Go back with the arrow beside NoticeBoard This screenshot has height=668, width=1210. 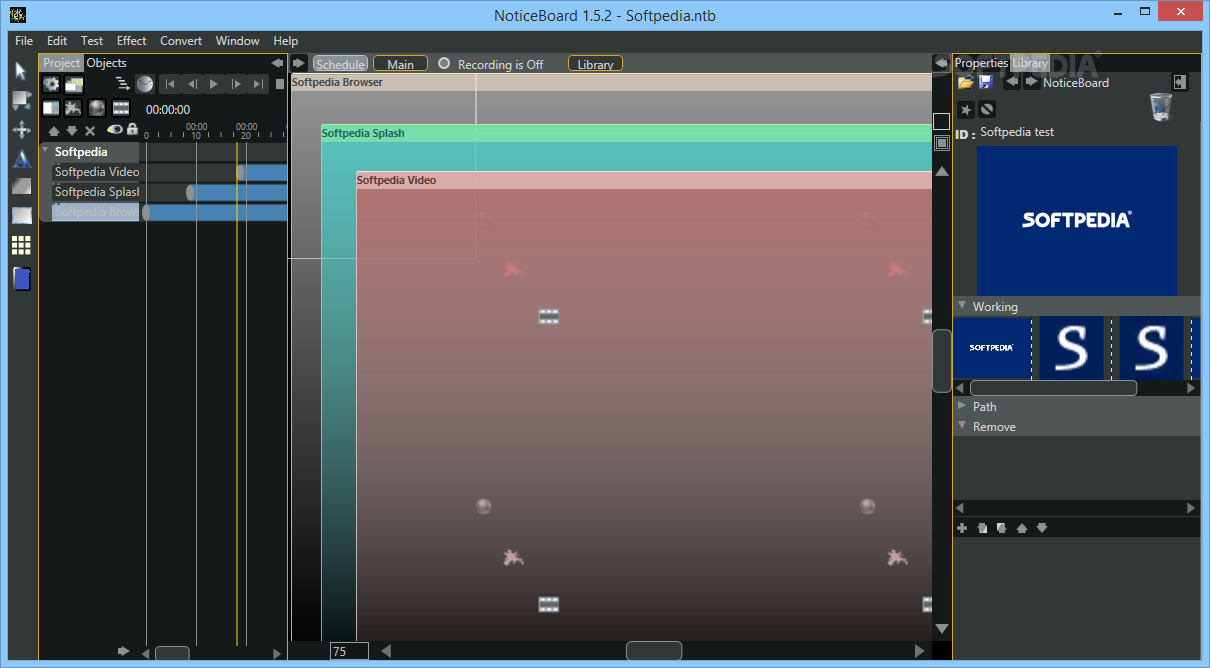tap(1012, 82)
